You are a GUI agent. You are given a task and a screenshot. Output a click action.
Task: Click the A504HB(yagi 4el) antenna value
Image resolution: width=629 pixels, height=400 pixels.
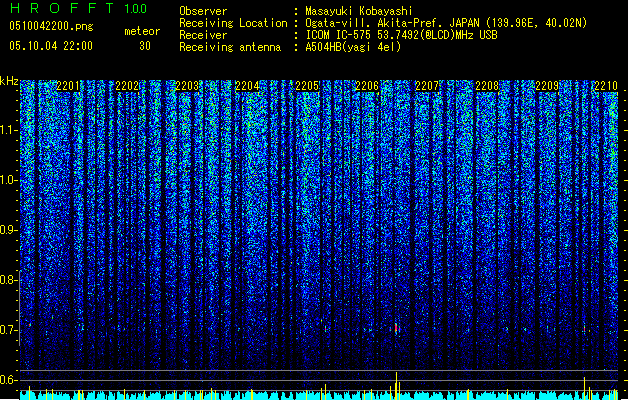(x=353, y=47)
